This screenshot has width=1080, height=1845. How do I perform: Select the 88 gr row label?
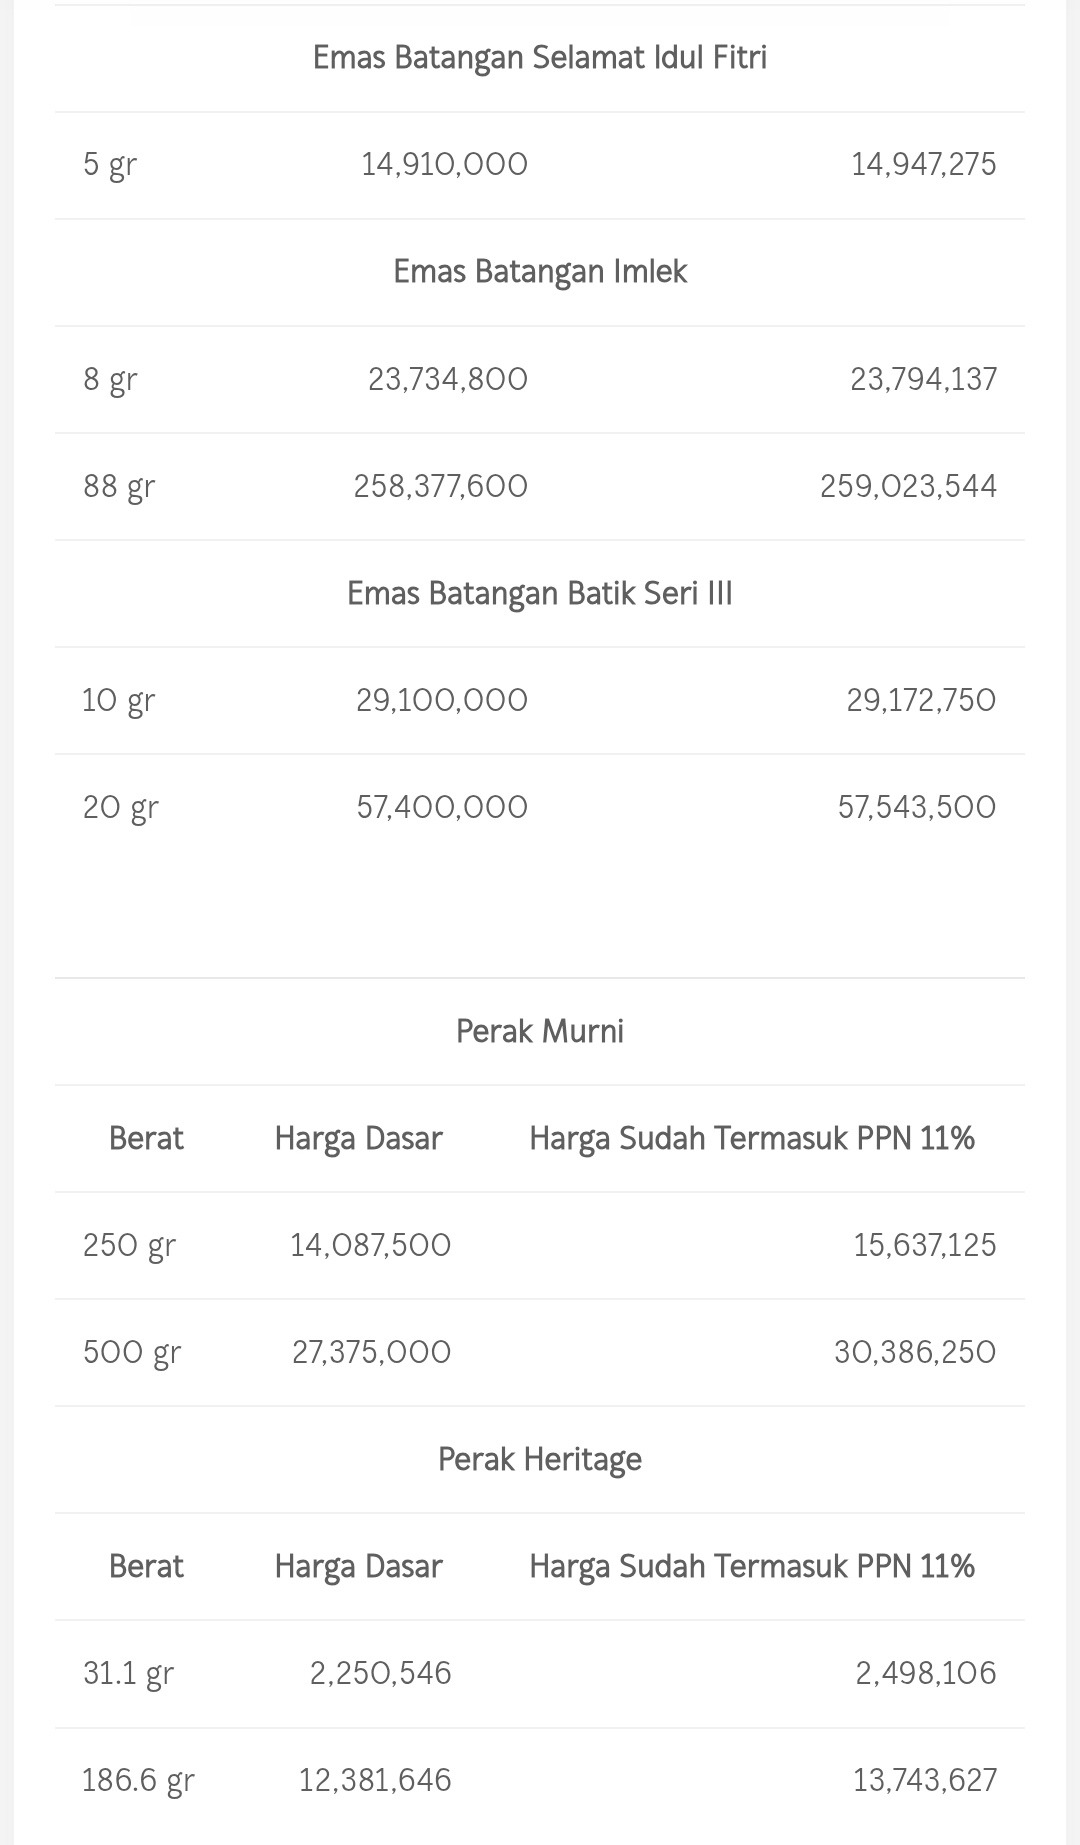[x=119, y=486]
